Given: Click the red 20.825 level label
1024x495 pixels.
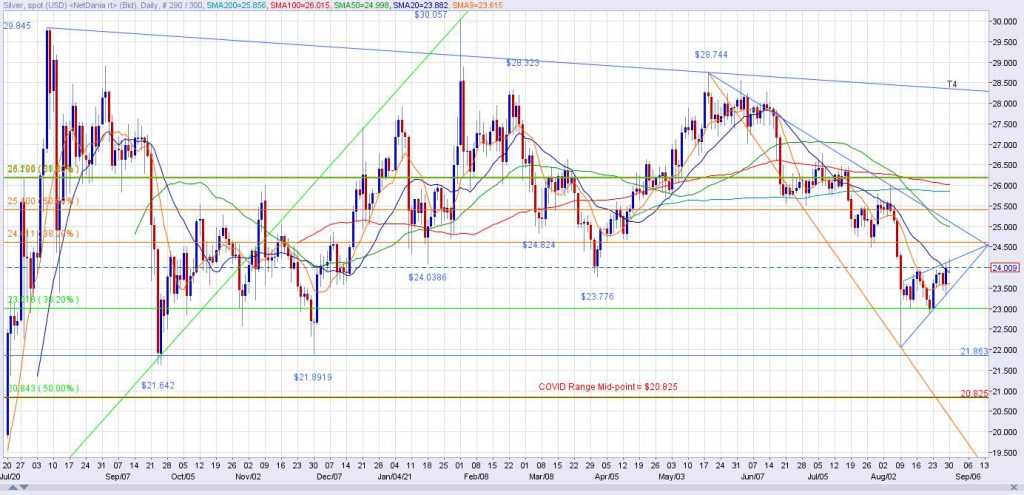Looking at the screenshot, I should tap(974, 393).
